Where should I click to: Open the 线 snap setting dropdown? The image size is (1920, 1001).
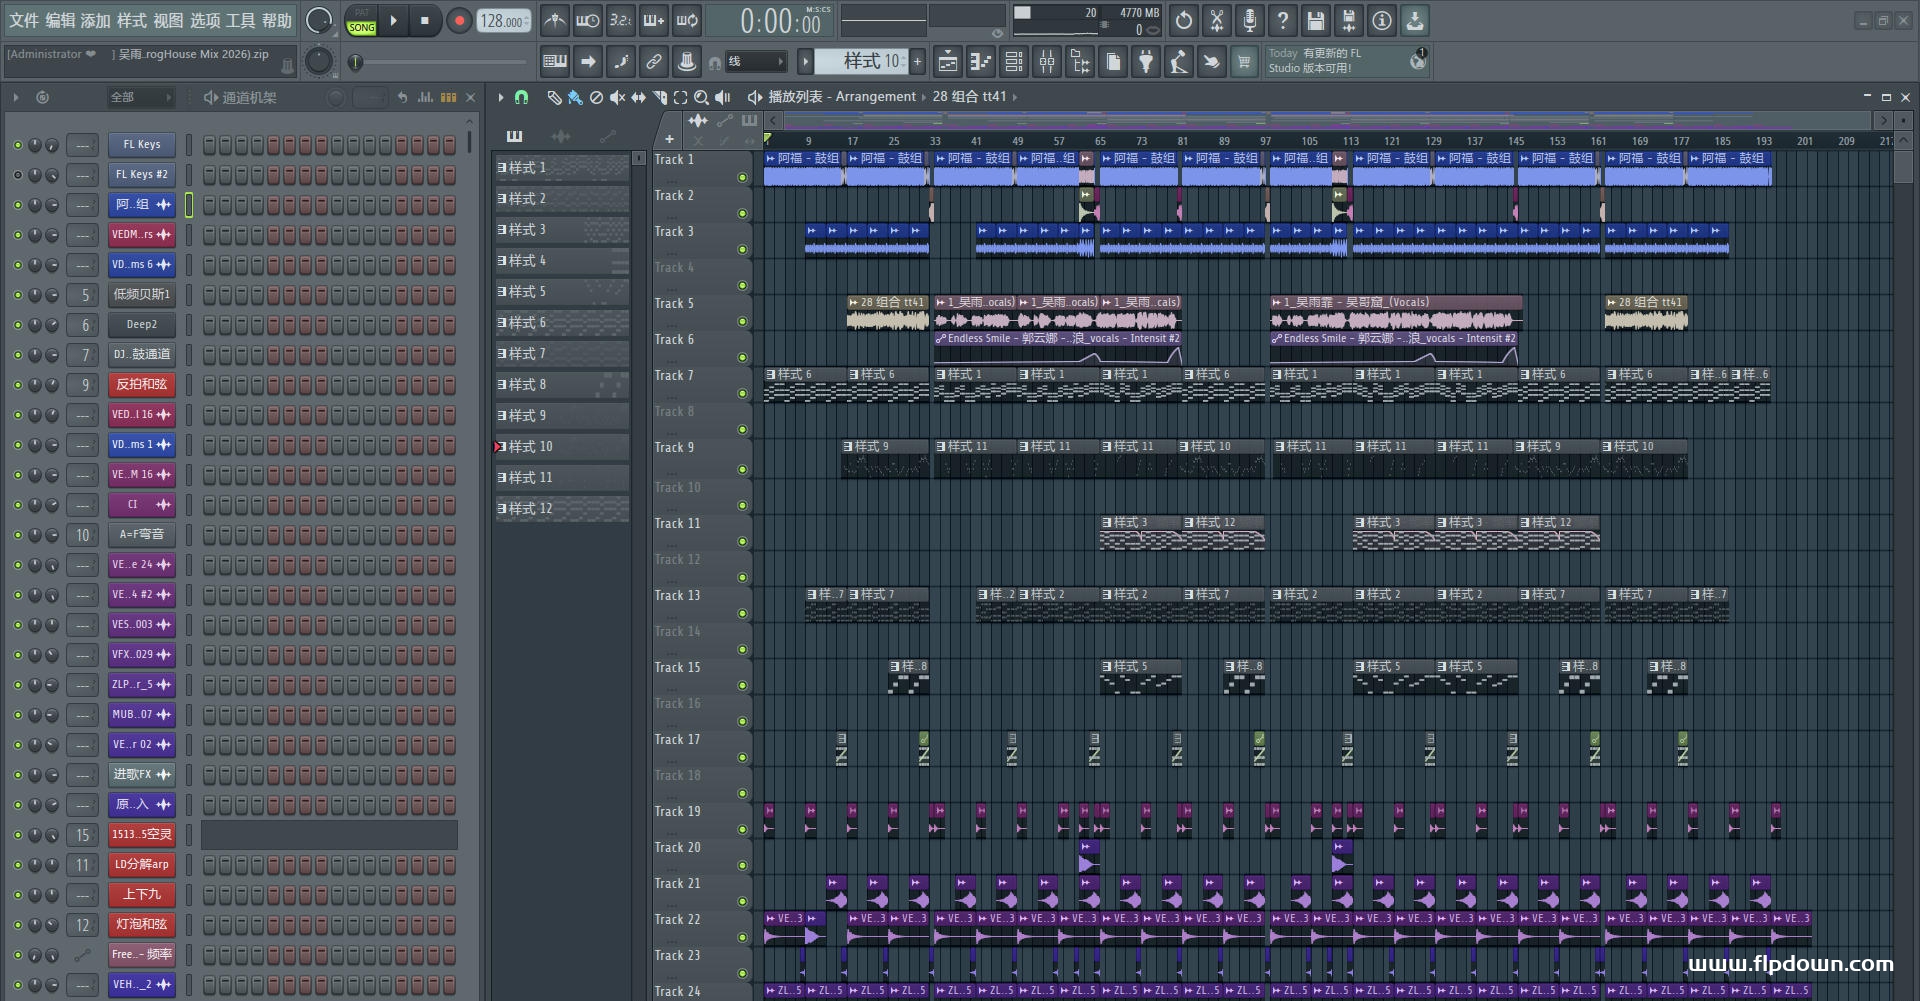[x=755, y=62]
